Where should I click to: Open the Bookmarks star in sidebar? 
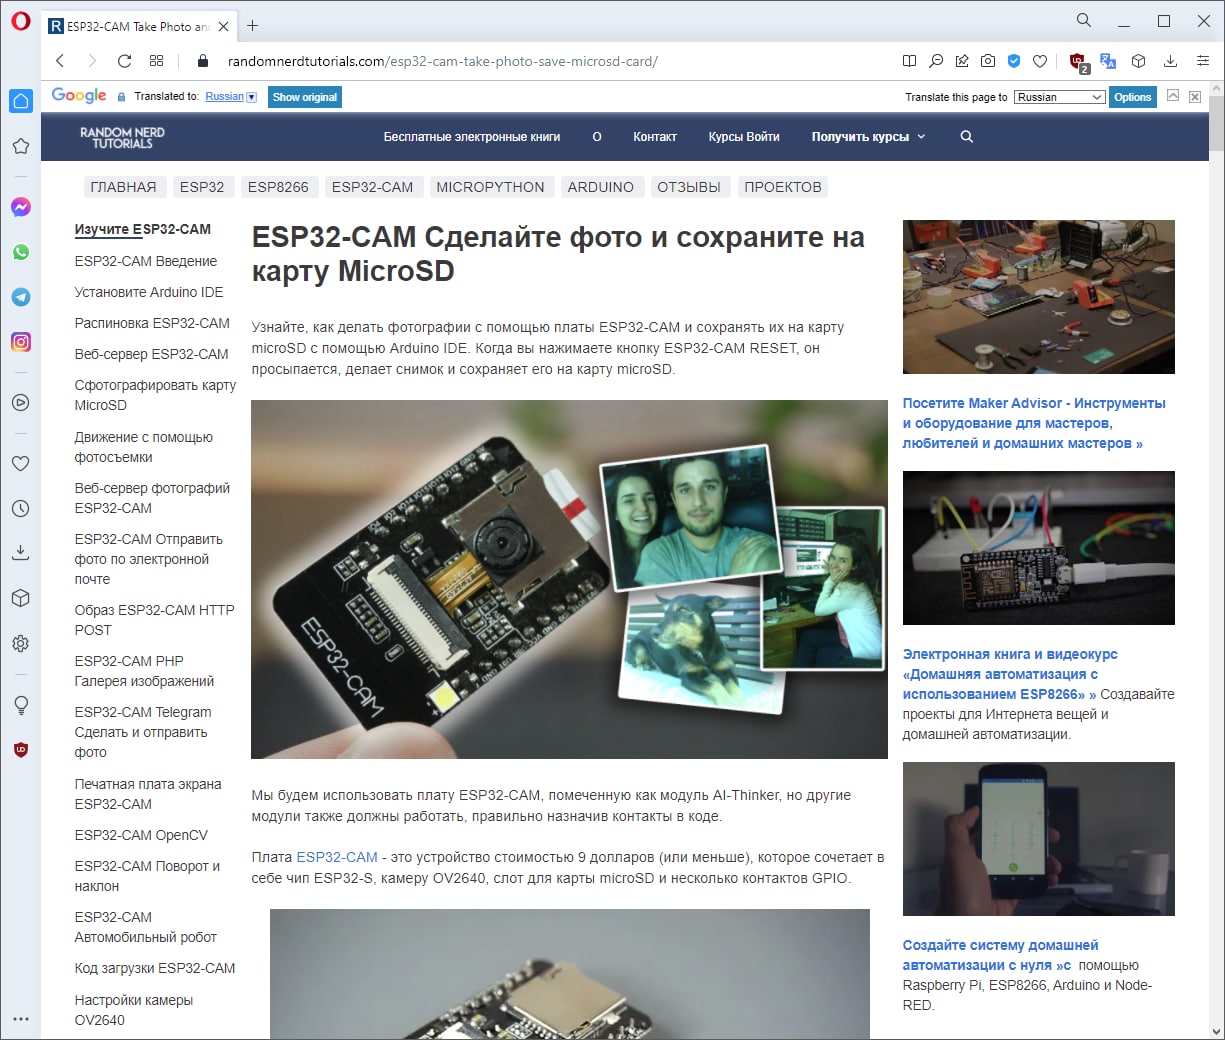point(20,146)
